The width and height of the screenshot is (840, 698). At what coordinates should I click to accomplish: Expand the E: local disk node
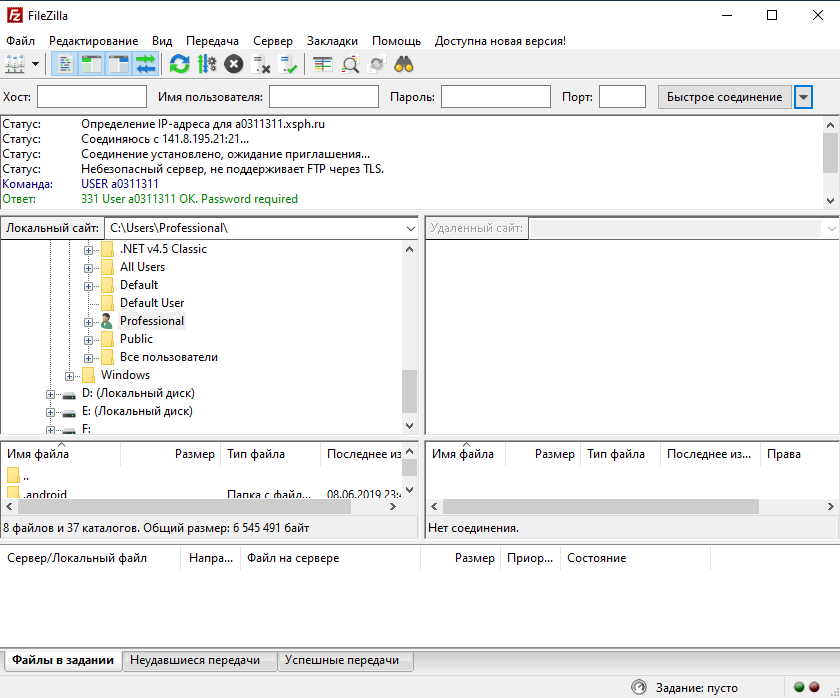tap(50, 412)
